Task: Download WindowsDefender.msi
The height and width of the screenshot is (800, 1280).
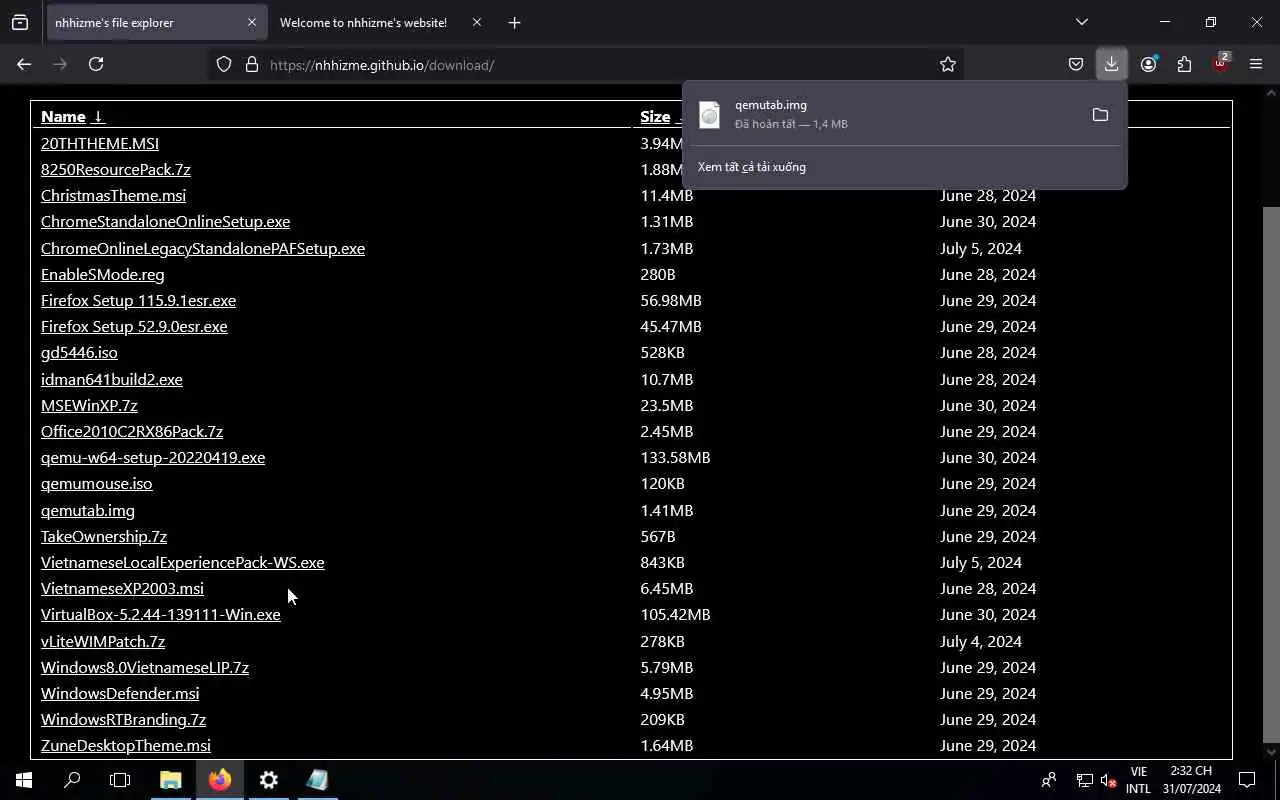Action: (120, 693)
